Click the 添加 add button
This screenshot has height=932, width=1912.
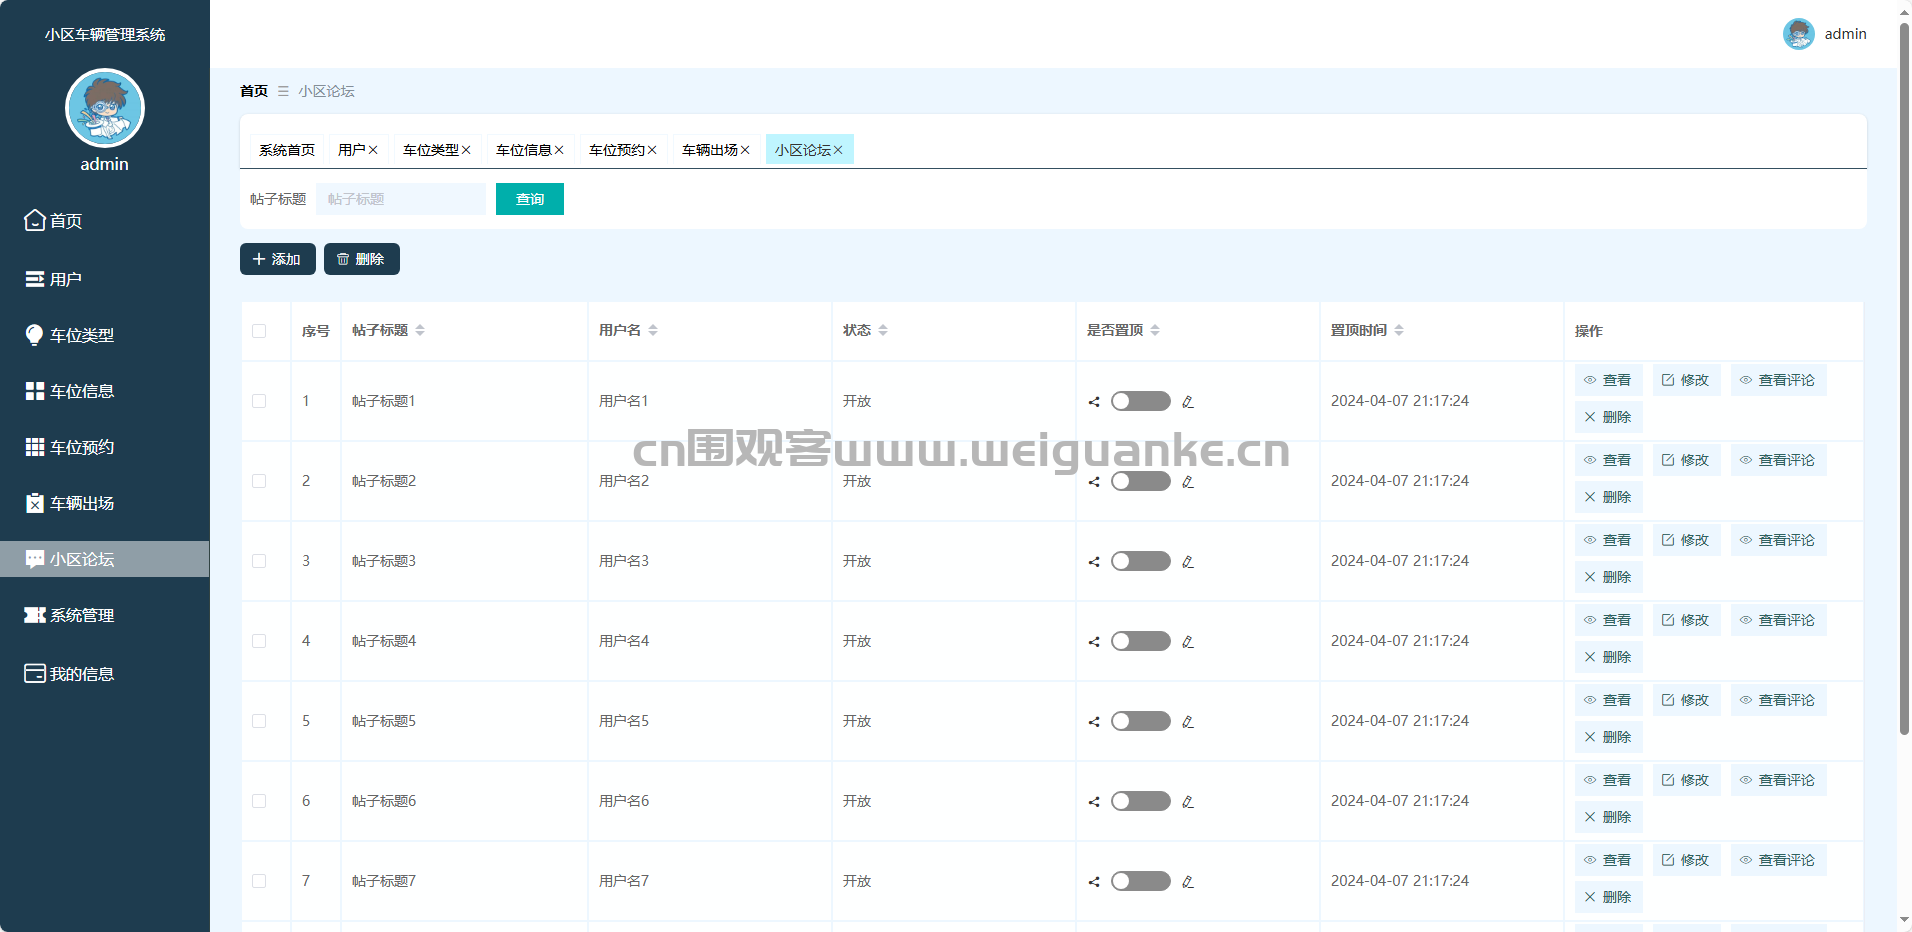click(278, 259)
